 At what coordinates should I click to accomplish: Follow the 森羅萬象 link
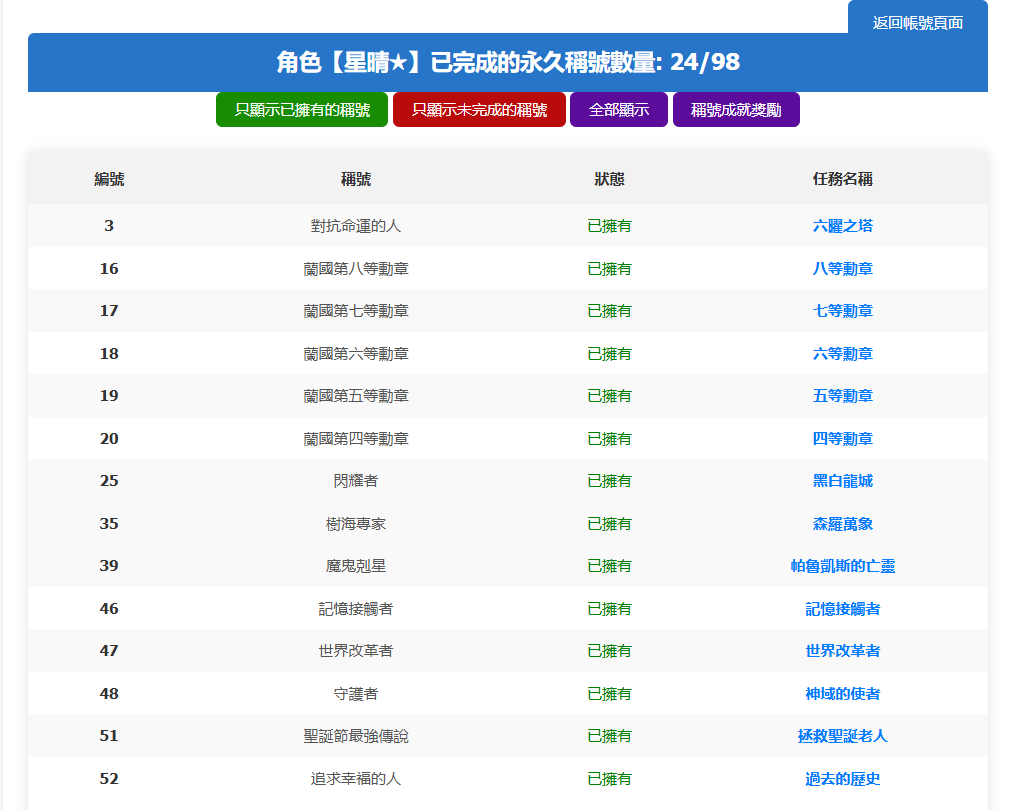pos(843,523)
